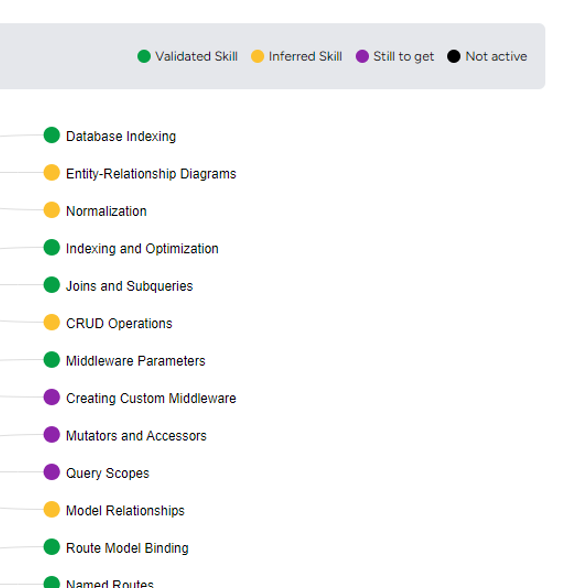
Task: Click the green Database Indexing node dot
Action: click(x=52, y=135)
